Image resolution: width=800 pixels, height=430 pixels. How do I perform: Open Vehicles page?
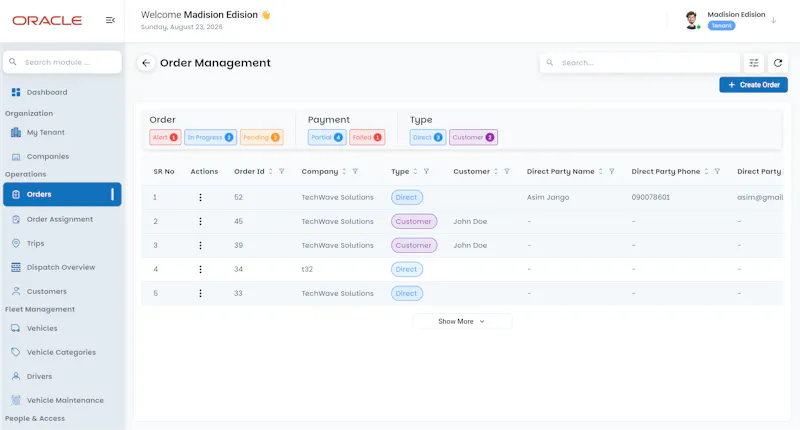coord(42,328)
